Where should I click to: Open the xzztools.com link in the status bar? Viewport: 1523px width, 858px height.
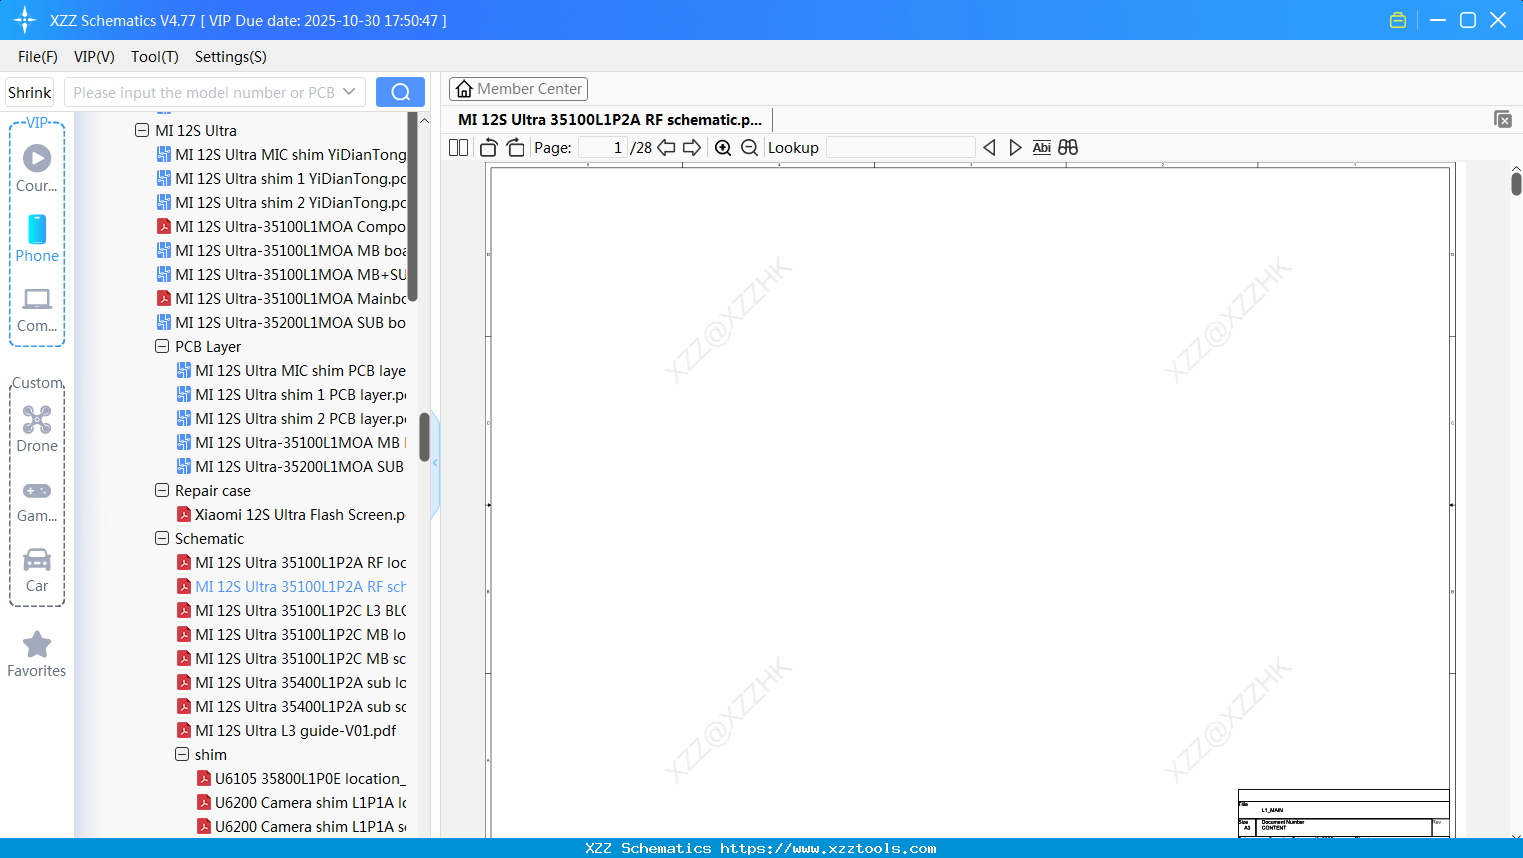tap(828, 848)
